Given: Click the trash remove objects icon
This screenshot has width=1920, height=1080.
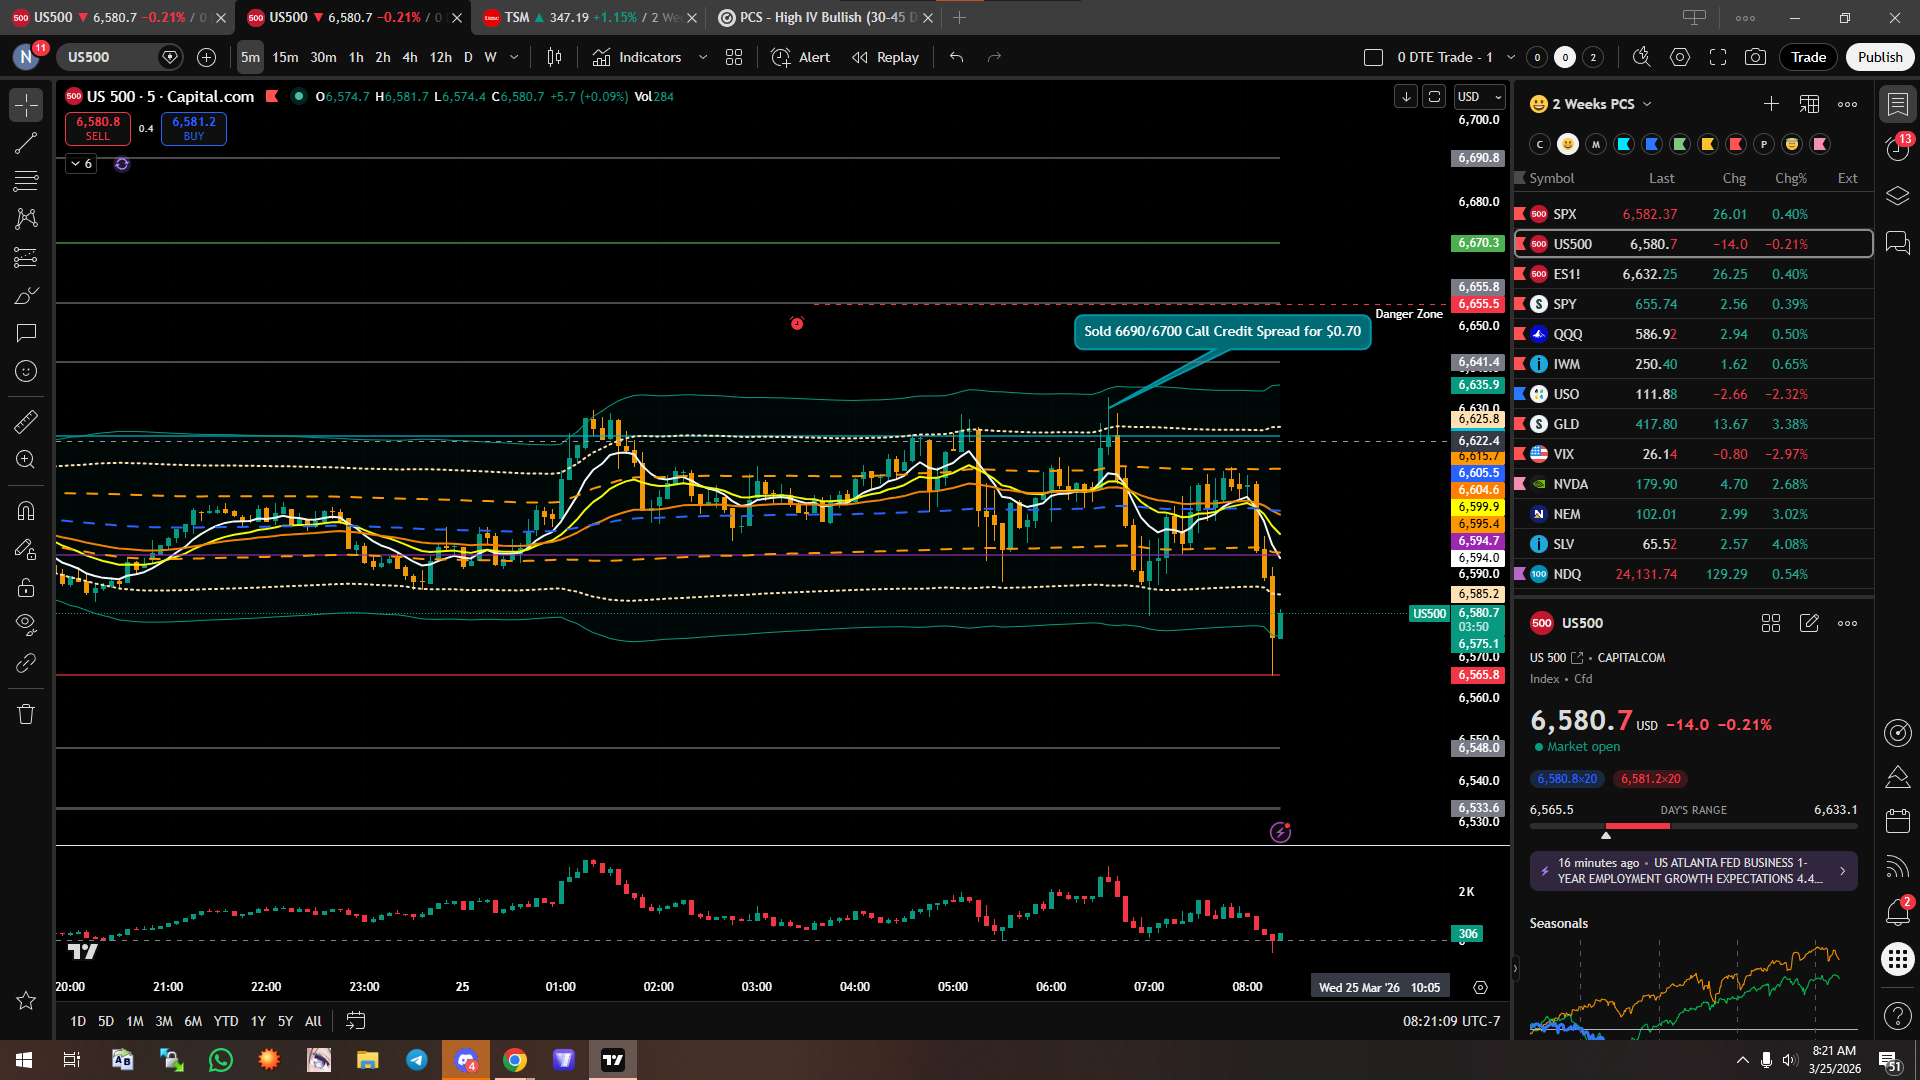Looking at the screenshot, I should pyautogui.click(x=26, y=714).
